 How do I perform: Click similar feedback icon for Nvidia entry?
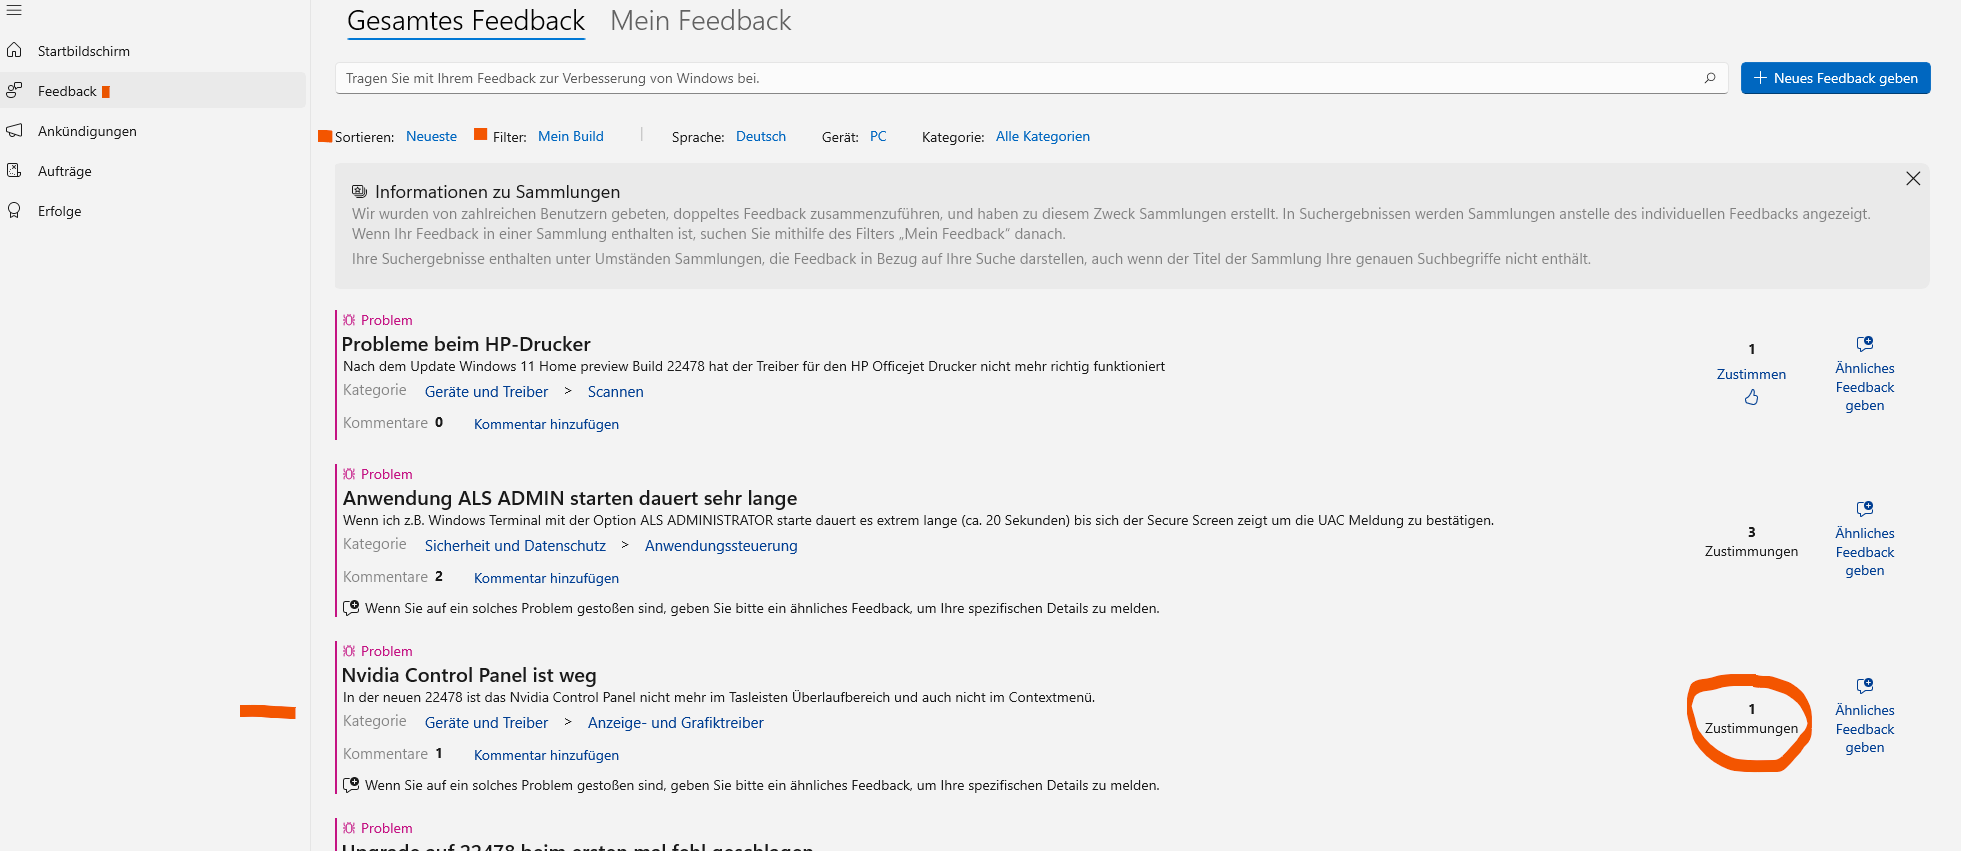pyautogui.click(x=1864, y=686)
